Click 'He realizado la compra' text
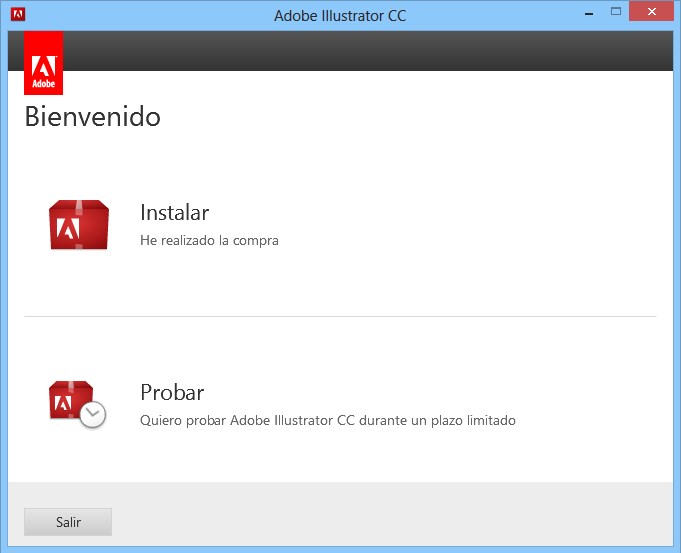This screenshot has height=553, width=681. coord(209,240)
